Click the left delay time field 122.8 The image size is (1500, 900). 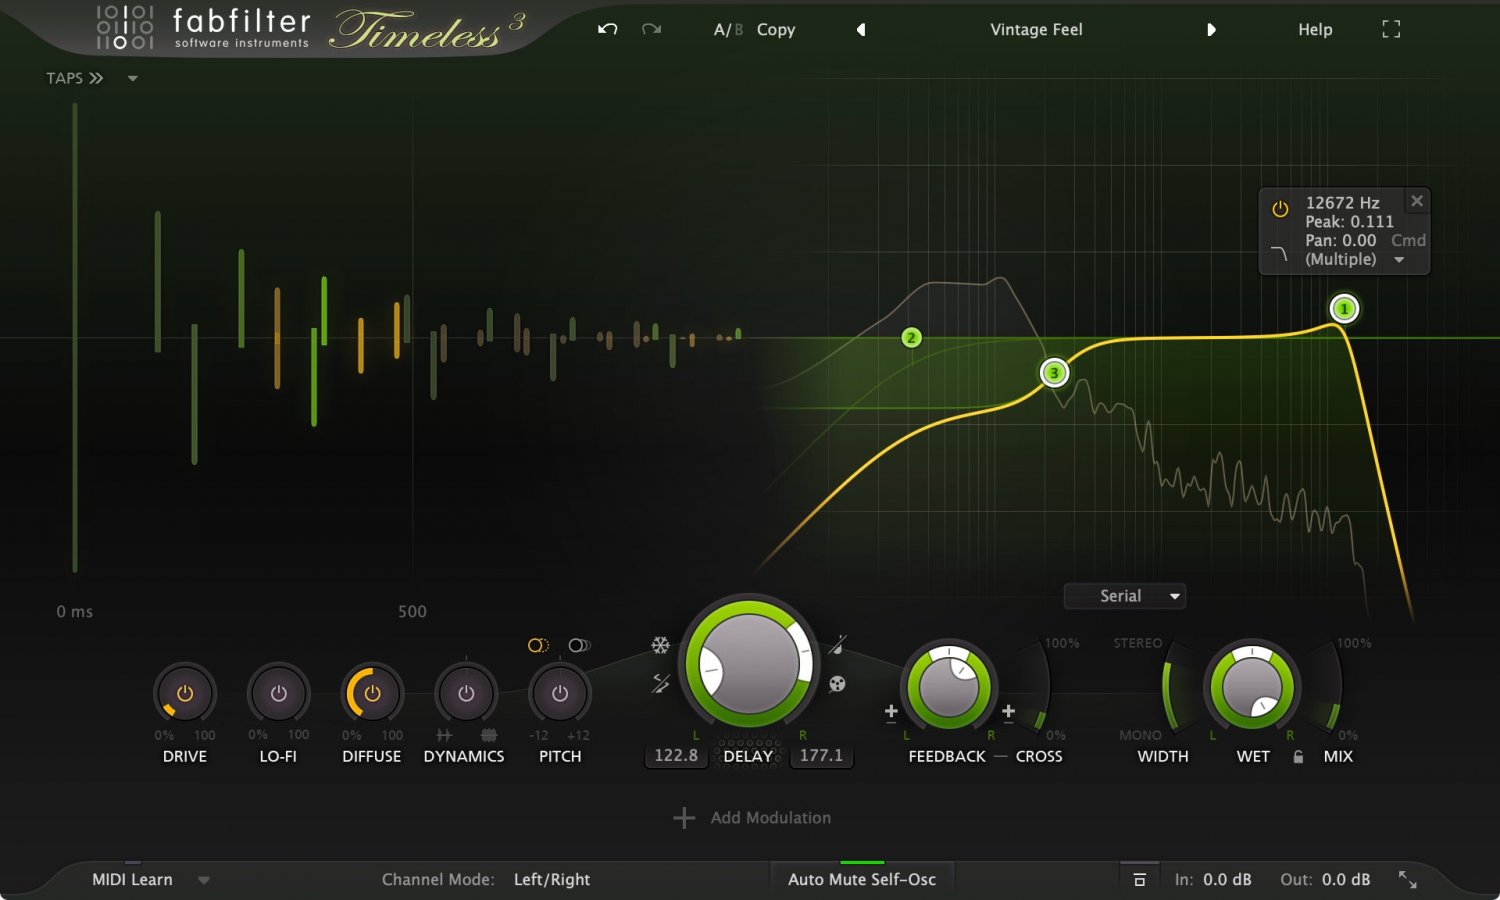(676, 756)
